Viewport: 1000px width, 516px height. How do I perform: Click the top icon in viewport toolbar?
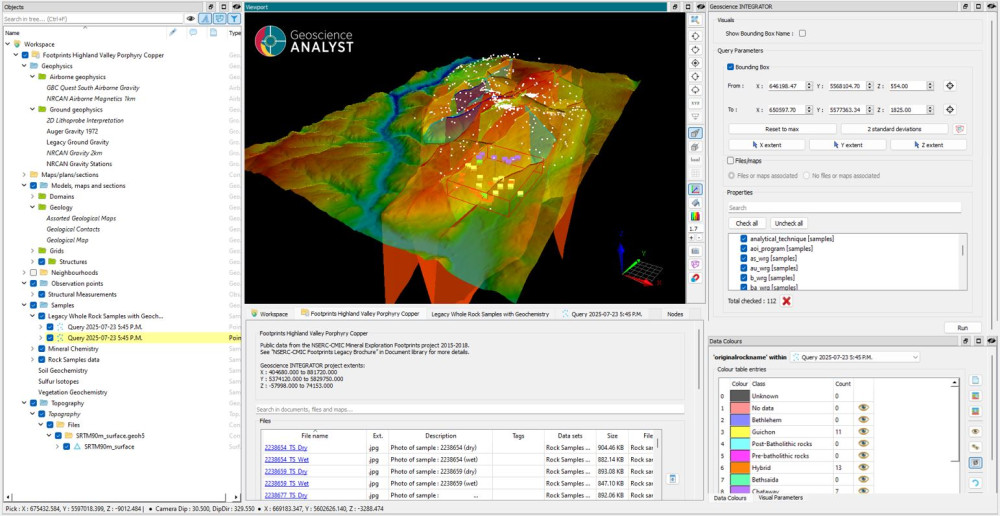click(695, 20)
